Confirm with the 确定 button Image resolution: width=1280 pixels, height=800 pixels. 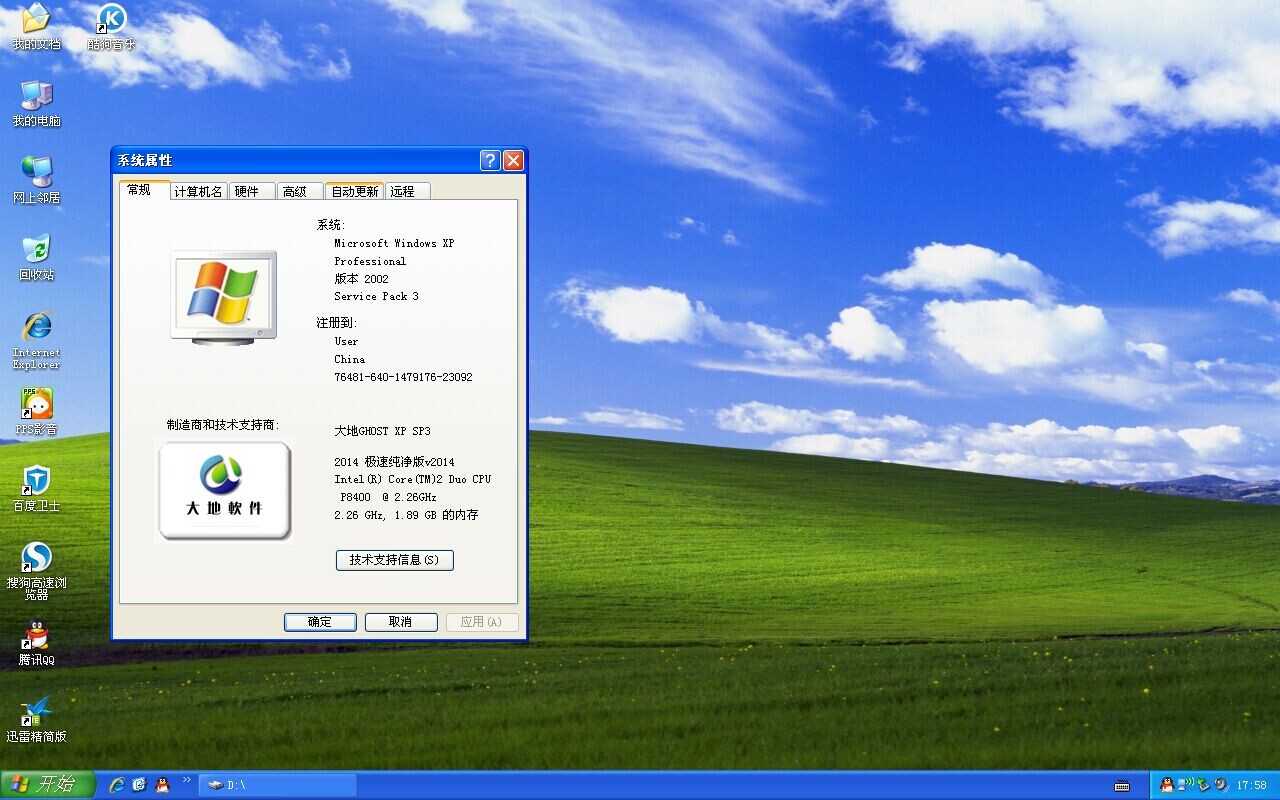click(320, 622)
